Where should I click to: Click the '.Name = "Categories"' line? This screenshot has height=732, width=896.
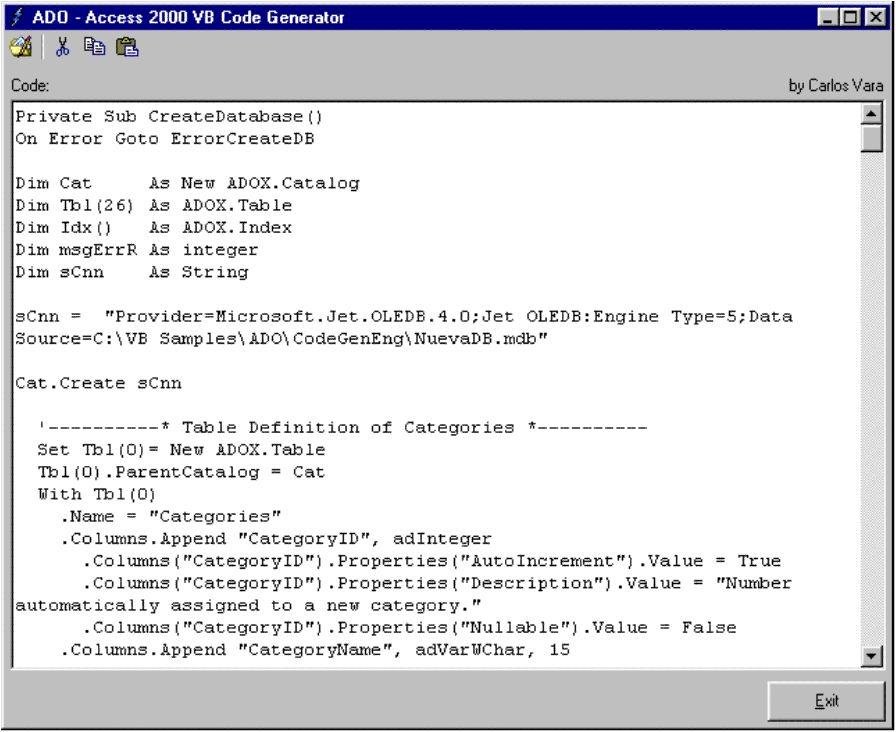click(171, 517)
